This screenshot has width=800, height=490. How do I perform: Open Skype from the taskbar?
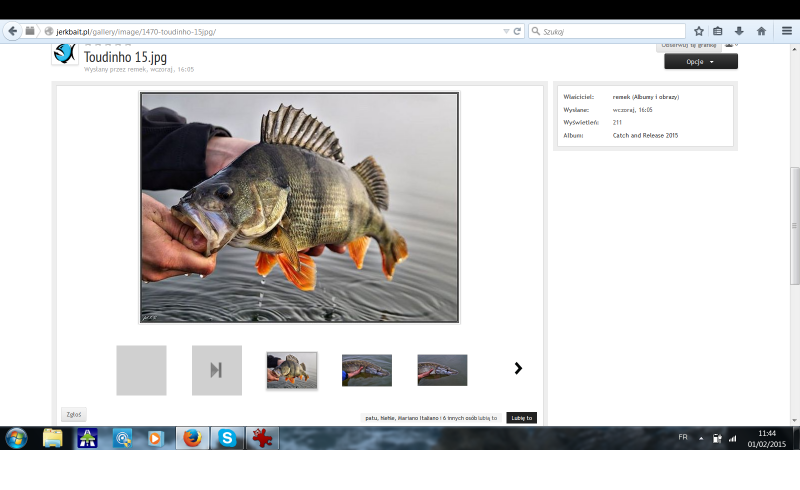pyautogui.click(x=227, y=438)
